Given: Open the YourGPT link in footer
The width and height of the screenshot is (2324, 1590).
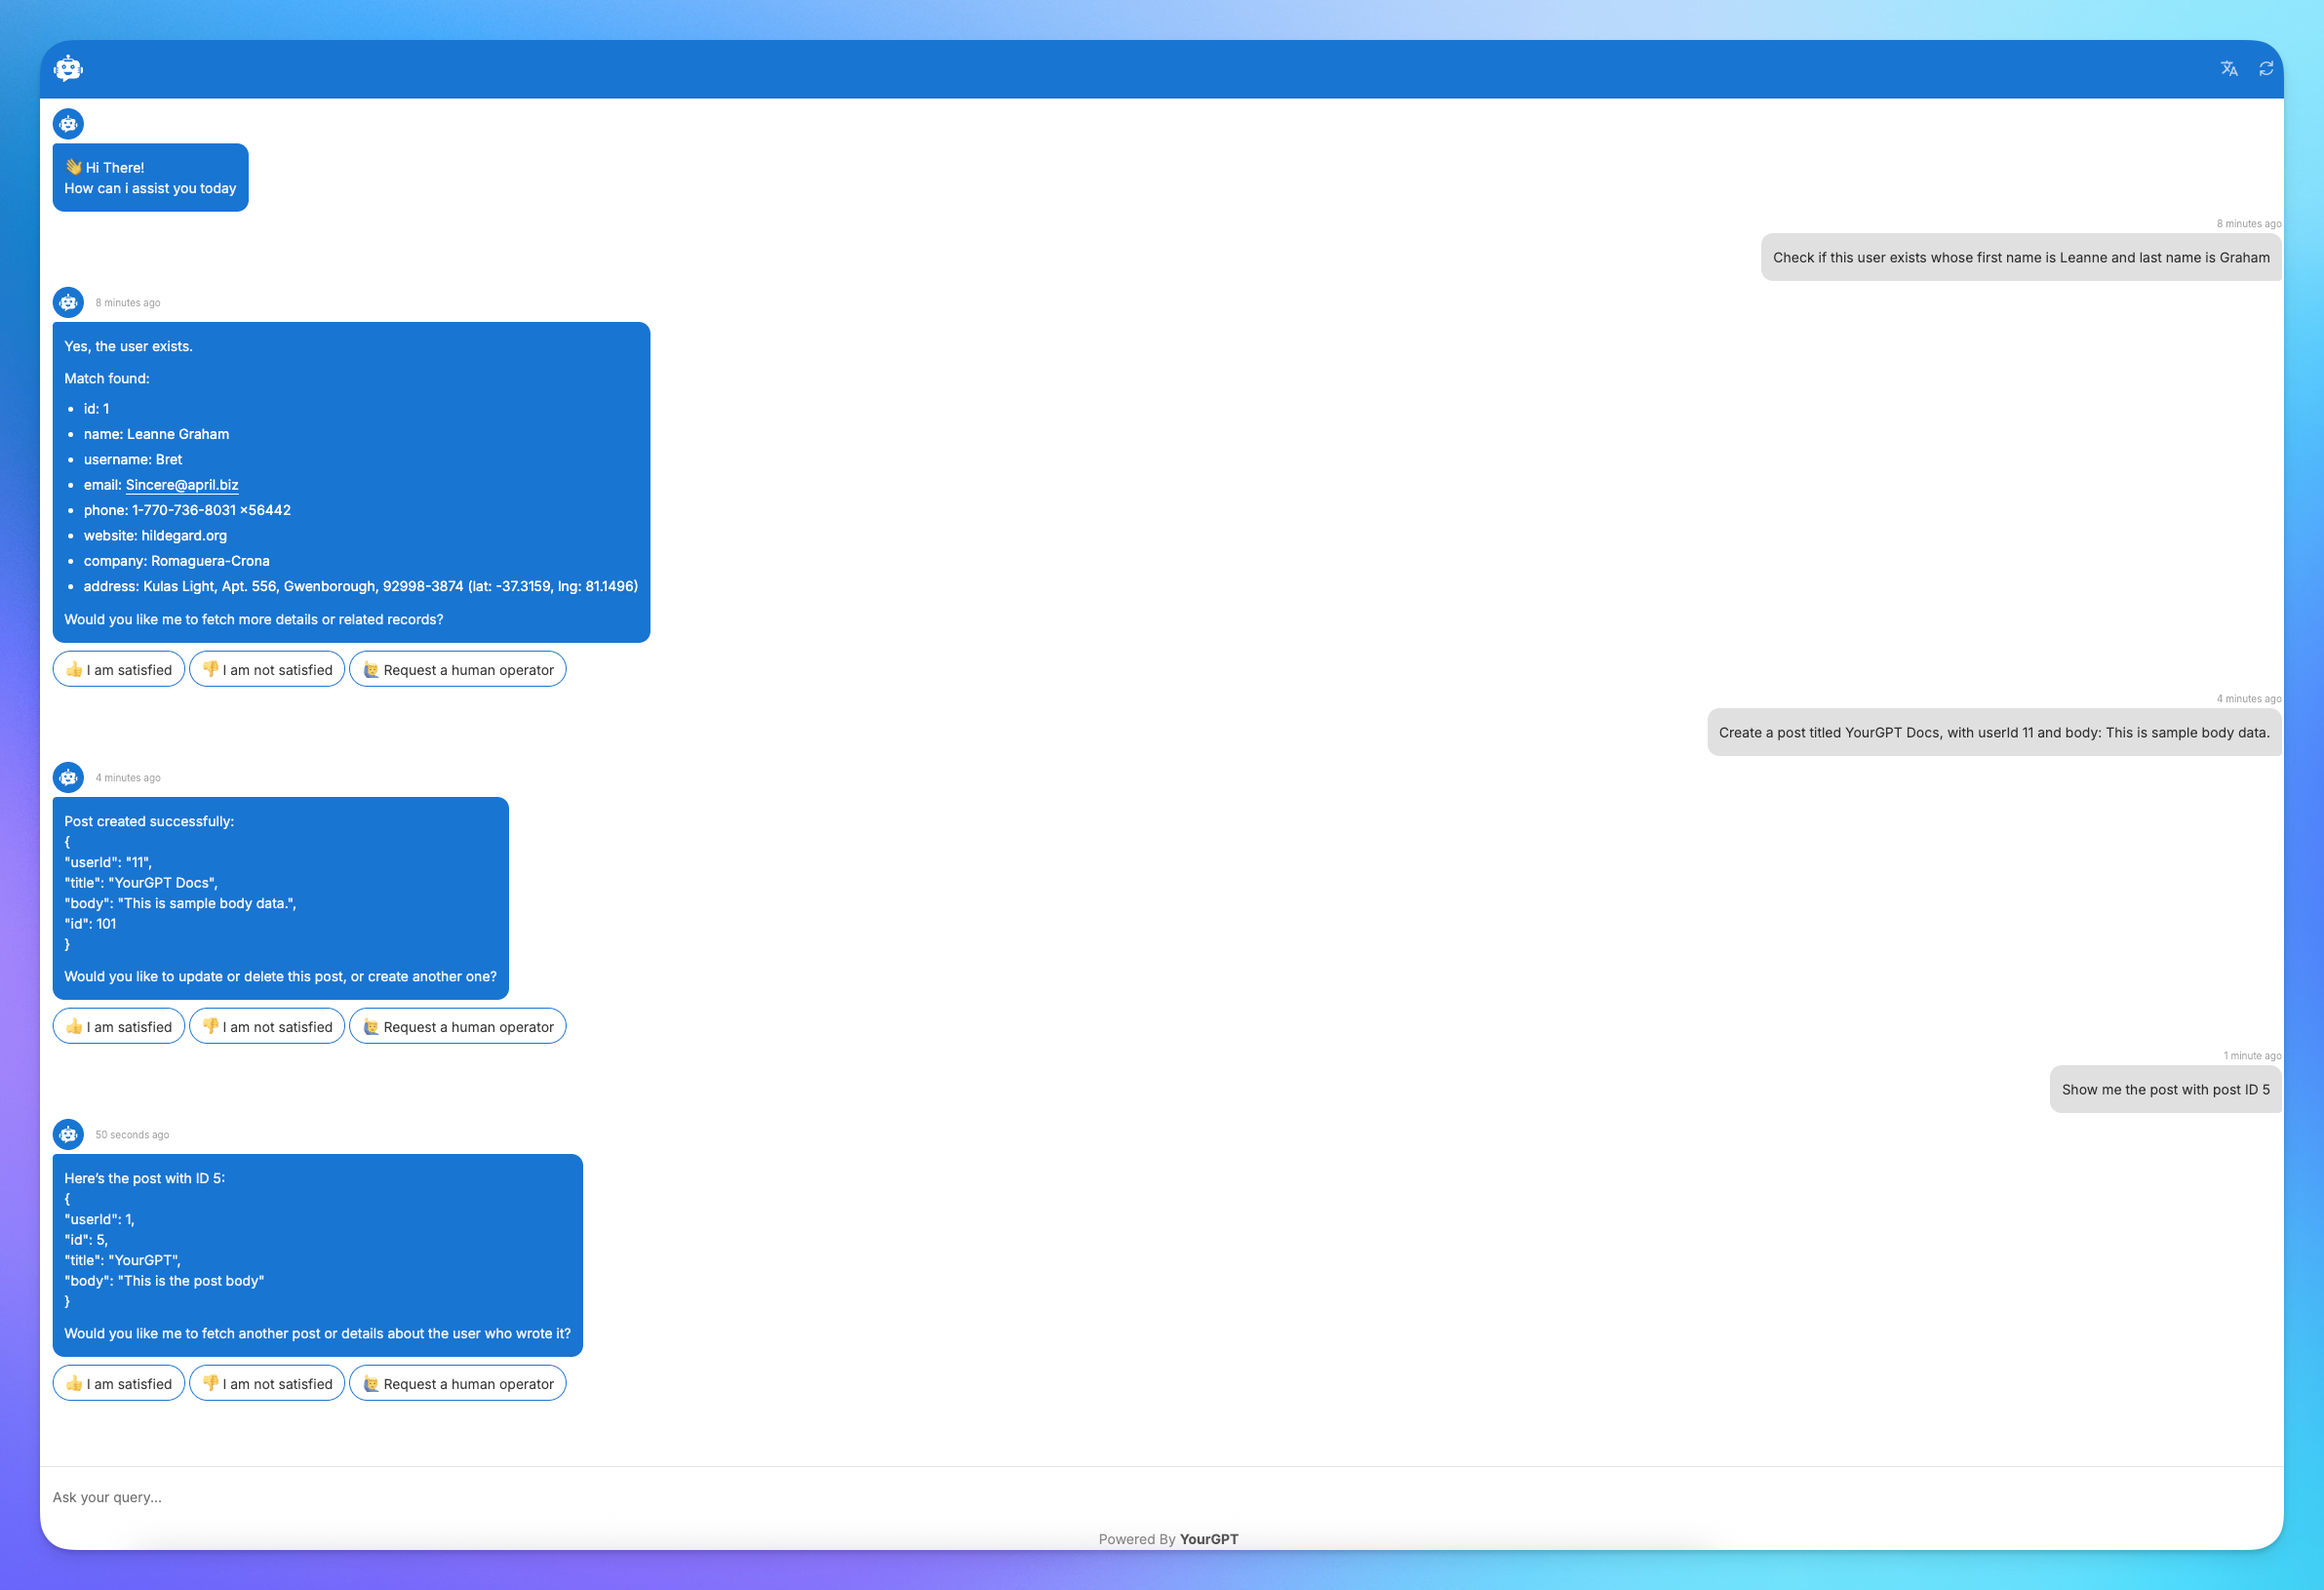Looking at the screenshot, I should point(1208,1539).
